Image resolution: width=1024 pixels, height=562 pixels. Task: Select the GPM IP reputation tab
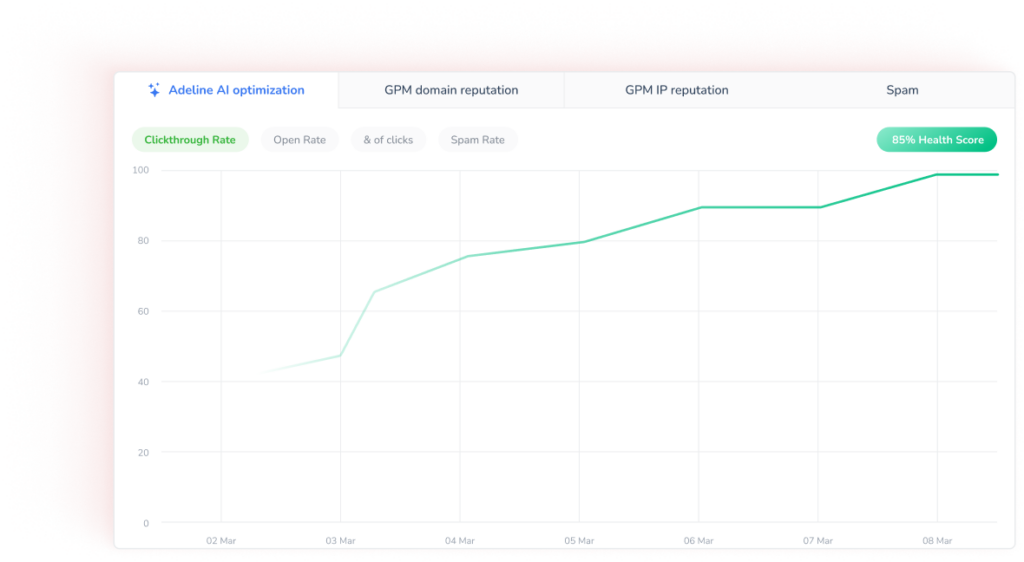pyautogui.click(x=676, y=90)
